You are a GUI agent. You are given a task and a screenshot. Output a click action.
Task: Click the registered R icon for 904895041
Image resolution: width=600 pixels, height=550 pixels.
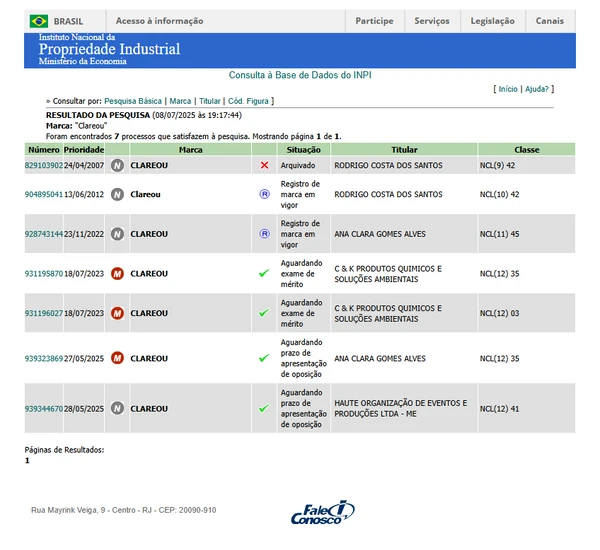[264, 194]
